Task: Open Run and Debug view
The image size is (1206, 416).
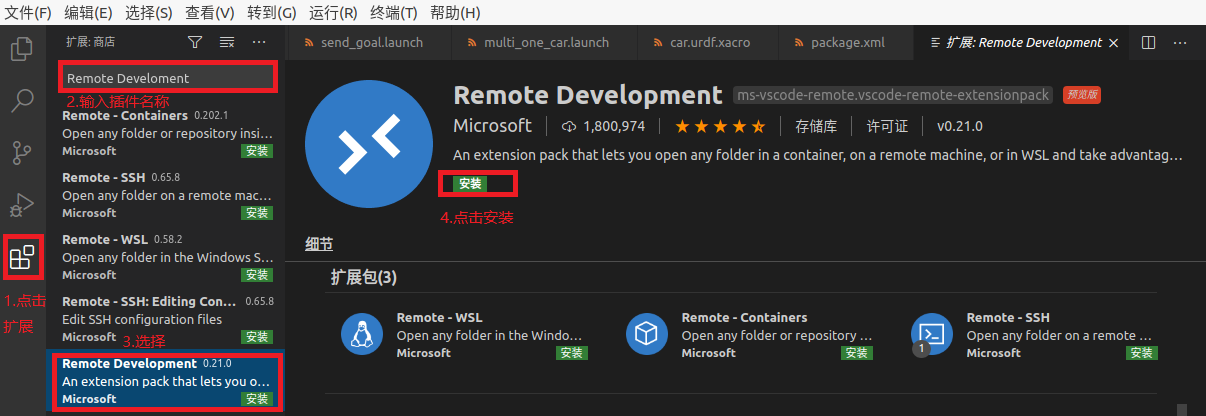Action: coord(22,205)
